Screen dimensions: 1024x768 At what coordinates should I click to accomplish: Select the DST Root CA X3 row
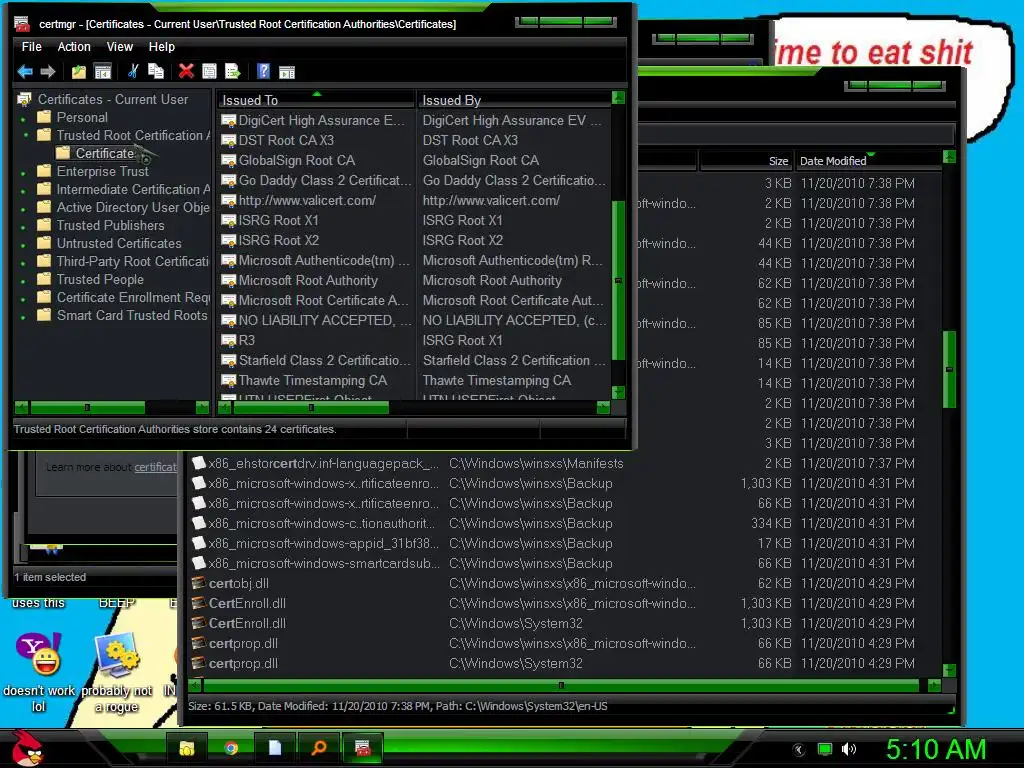point(415,140)
